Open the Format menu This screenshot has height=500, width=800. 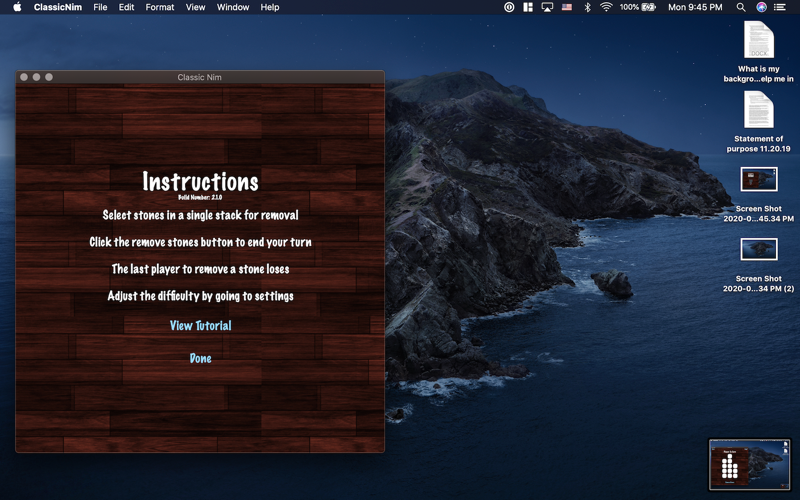[160, 7]
